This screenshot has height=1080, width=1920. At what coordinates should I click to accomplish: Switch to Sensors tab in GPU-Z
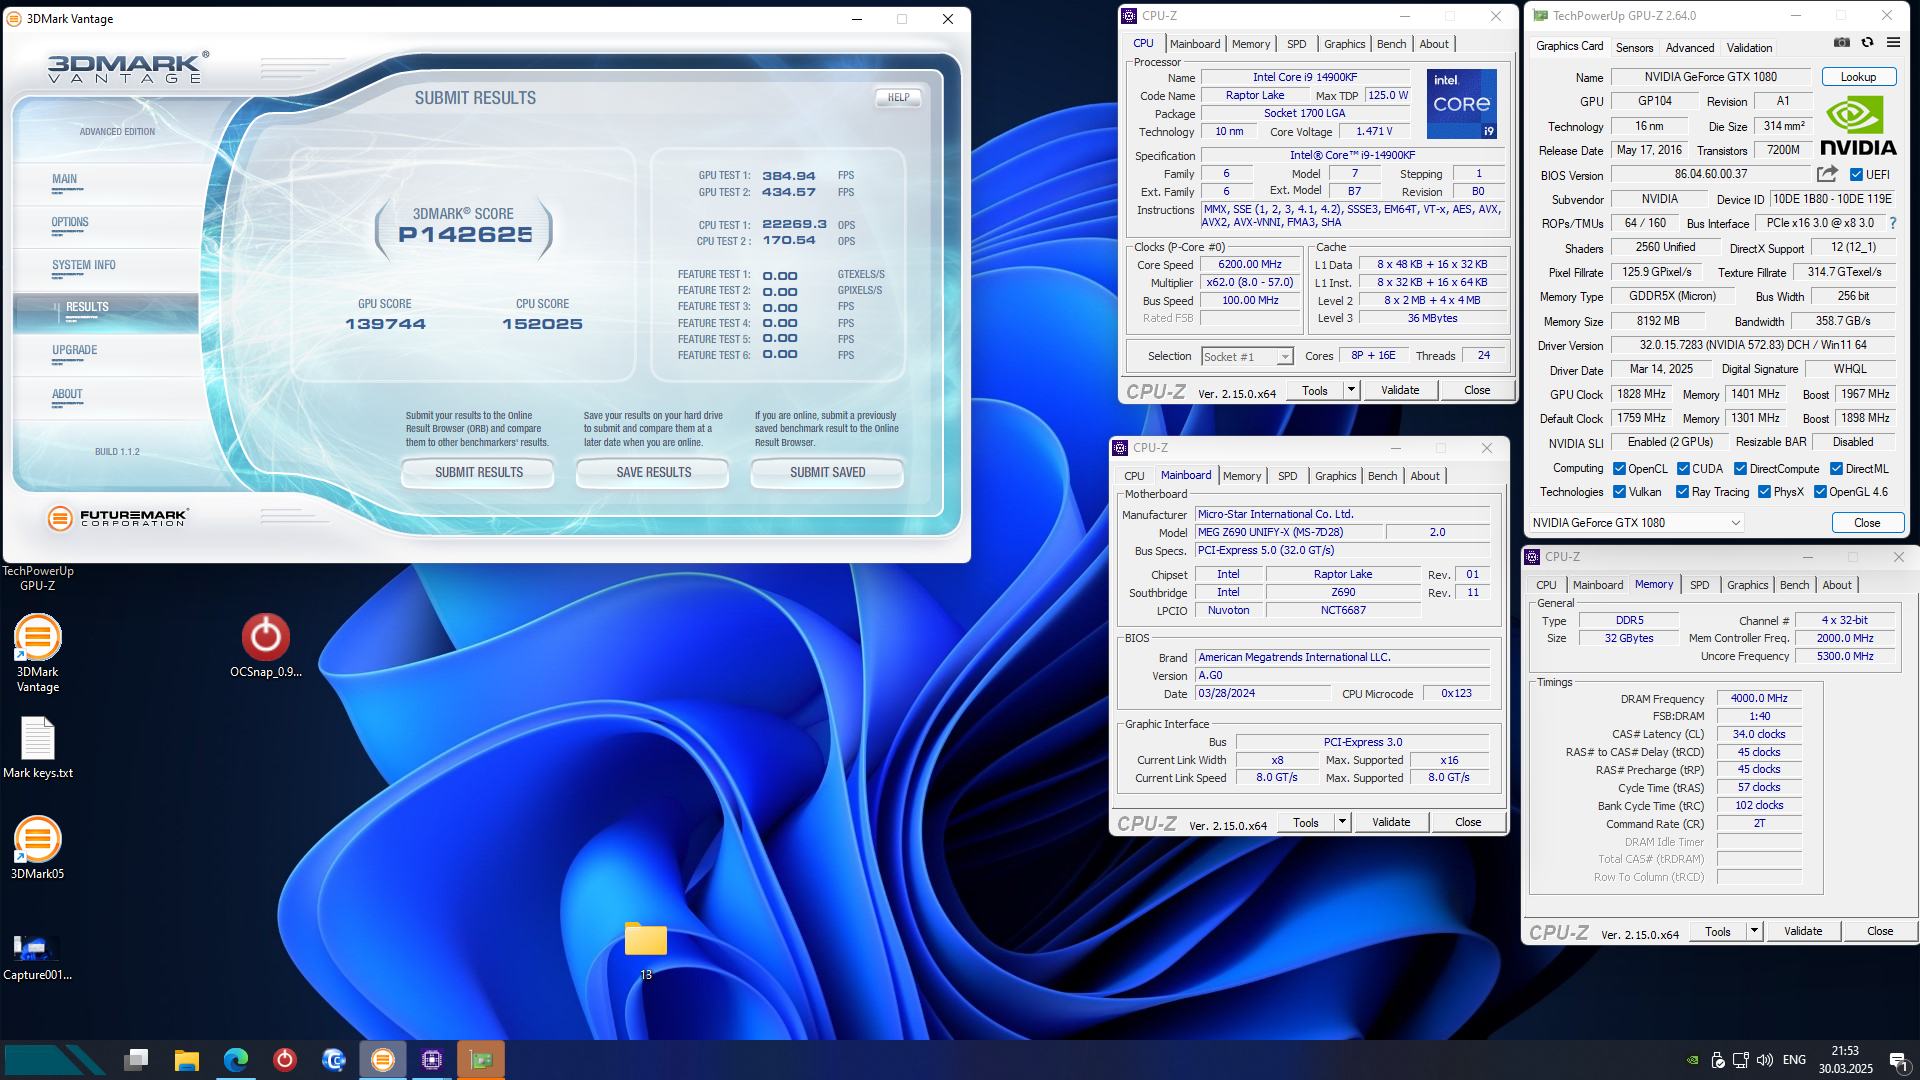click(1634, 47)
